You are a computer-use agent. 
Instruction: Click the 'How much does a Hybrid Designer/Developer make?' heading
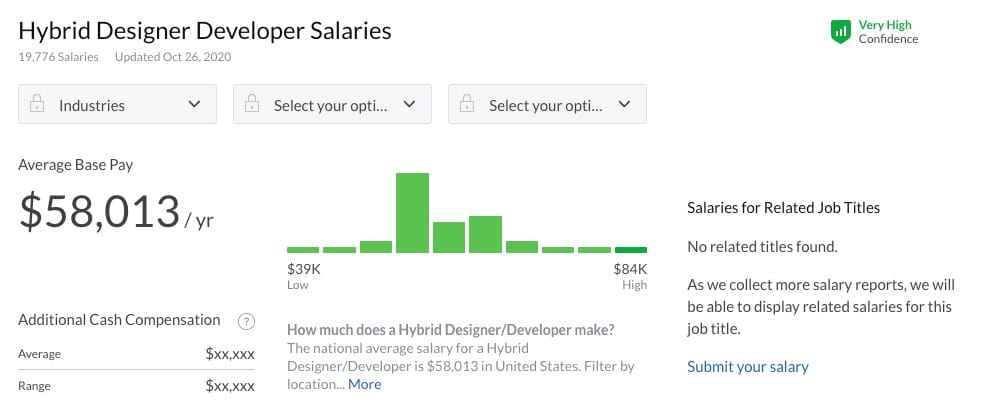(x=450, y=329)
